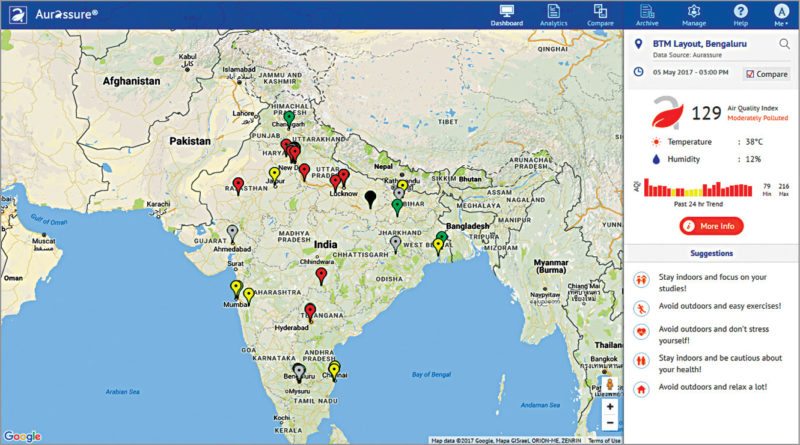Zoom out the map with minus button

coord(609,425)
